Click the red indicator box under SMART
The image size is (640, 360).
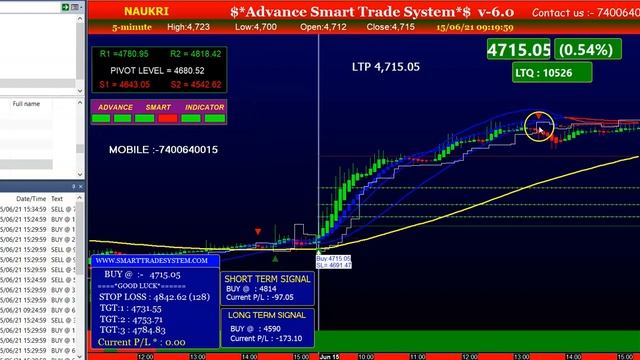[168, 119]
